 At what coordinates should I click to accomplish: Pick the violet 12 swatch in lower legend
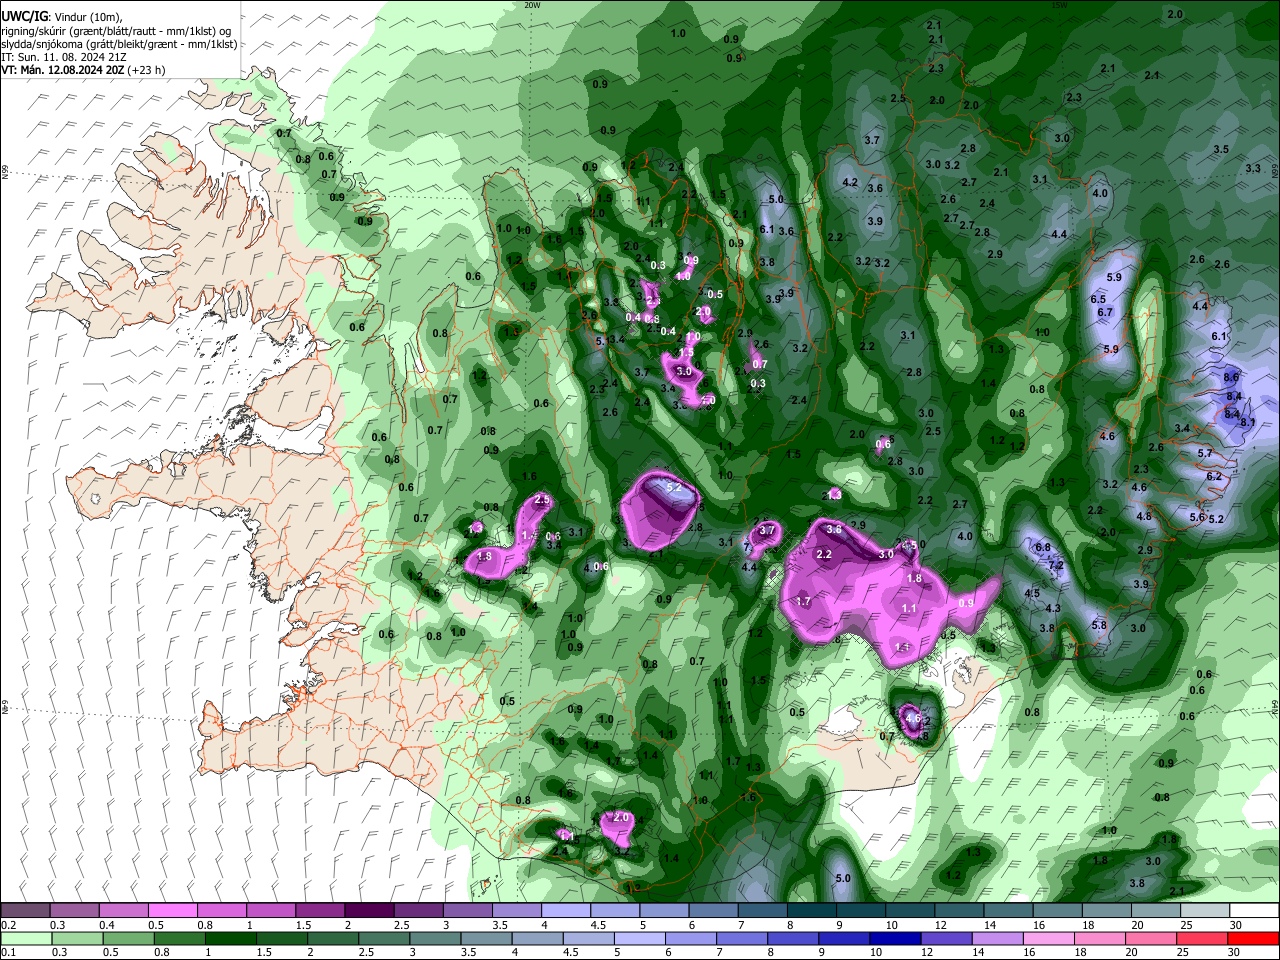(x=946, y=938)
